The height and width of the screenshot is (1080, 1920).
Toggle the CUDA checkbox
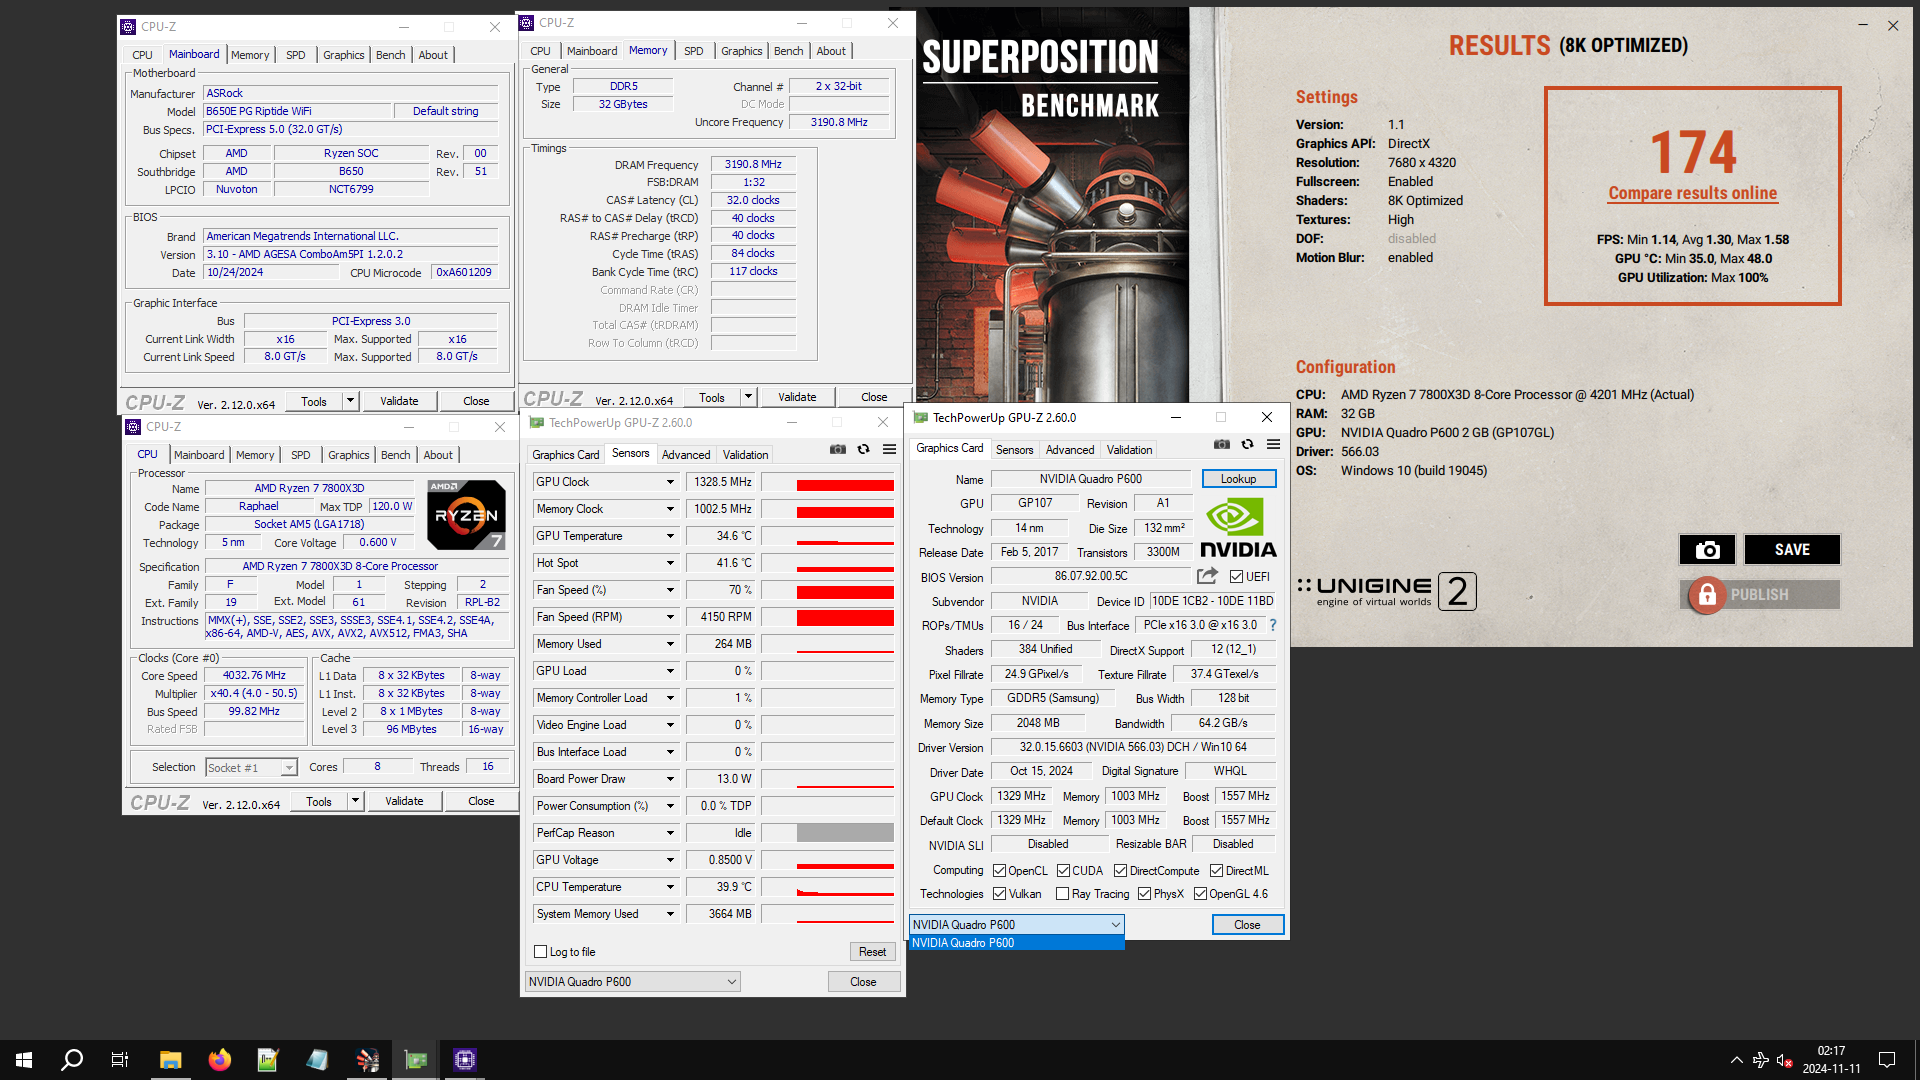[1063, 871]
